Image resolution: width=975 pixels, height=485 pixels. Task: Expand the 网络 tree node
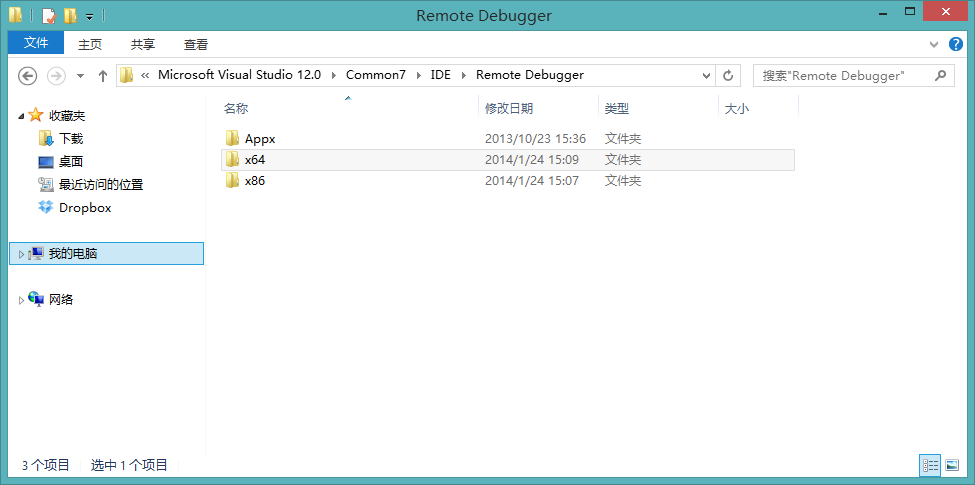pos(21,300)
